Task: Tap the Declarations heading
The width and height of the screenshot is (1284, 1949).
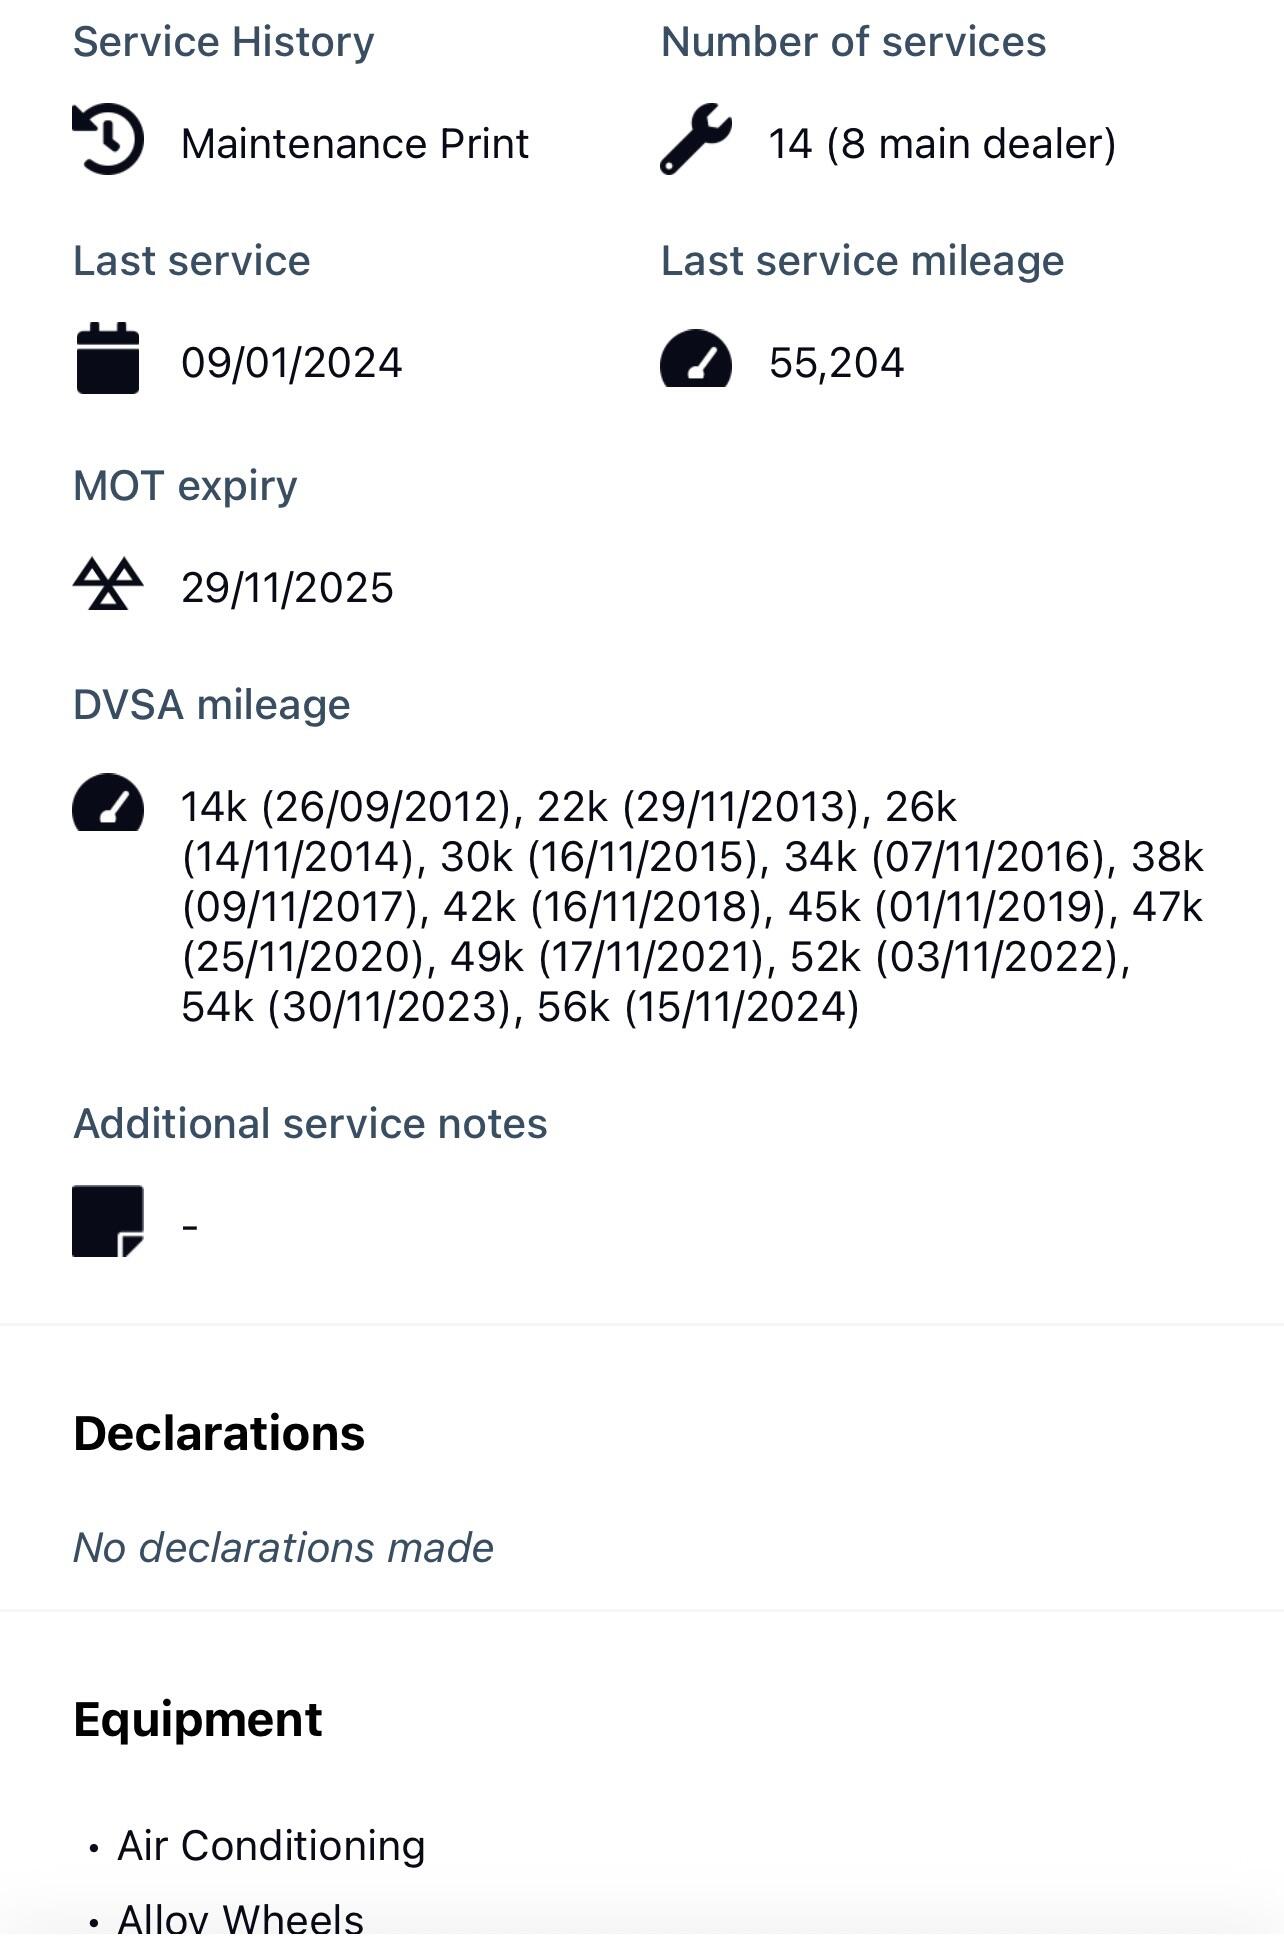Action: (219, 1433)
